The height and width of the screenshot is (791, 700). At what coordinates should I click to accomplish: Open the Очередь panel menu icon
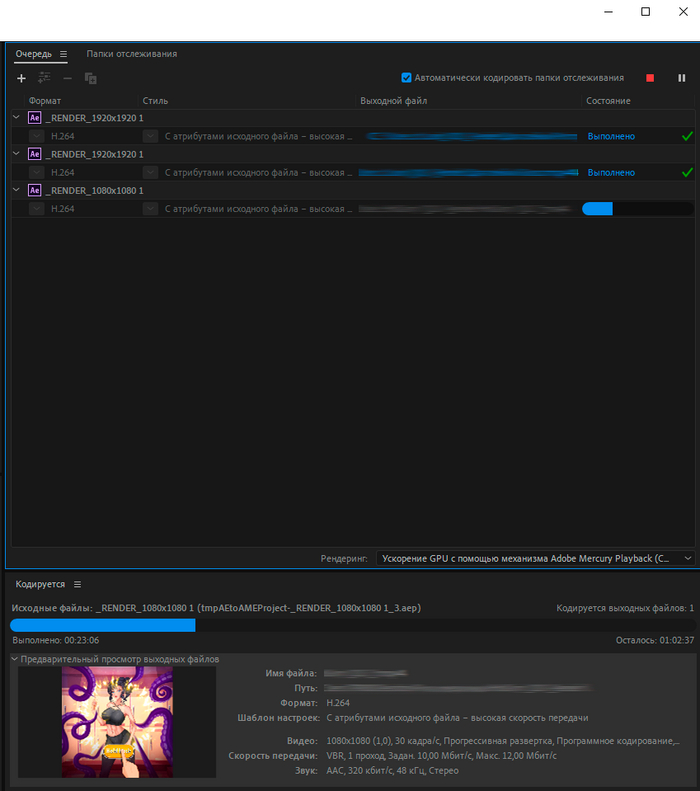click(63, 54)
